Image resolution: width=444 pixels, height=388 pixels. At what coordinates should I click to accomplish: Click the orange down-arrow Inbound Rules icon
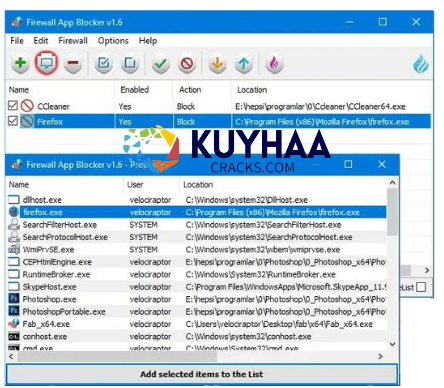point(218,63)
